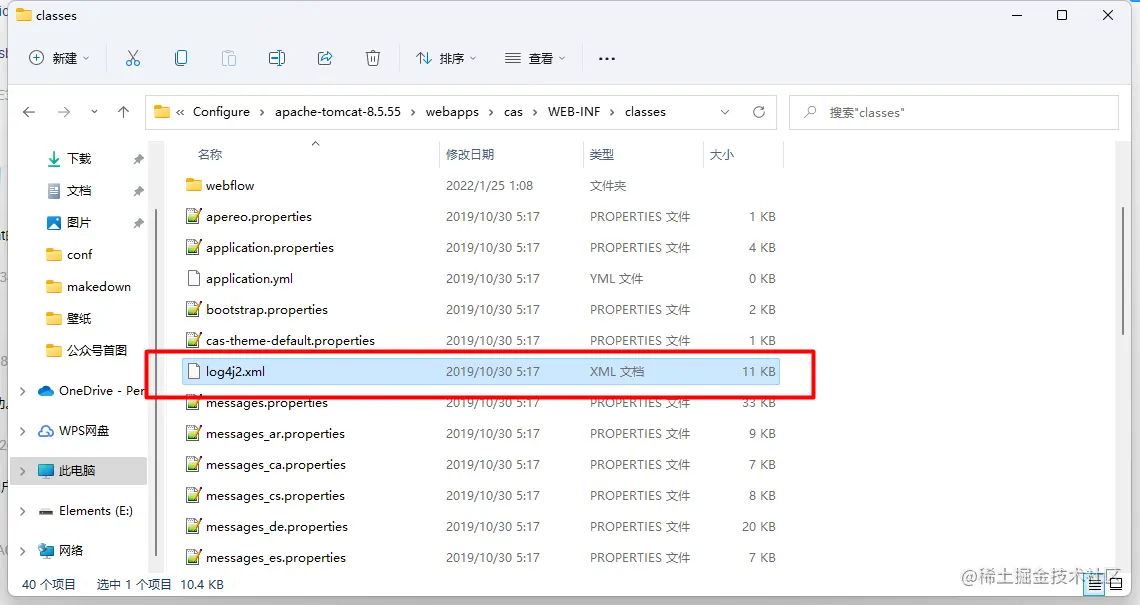Switch to large thumbnails view icon
The width and height of the screenshot is (1140, 605).
[x=1116, y=584]
